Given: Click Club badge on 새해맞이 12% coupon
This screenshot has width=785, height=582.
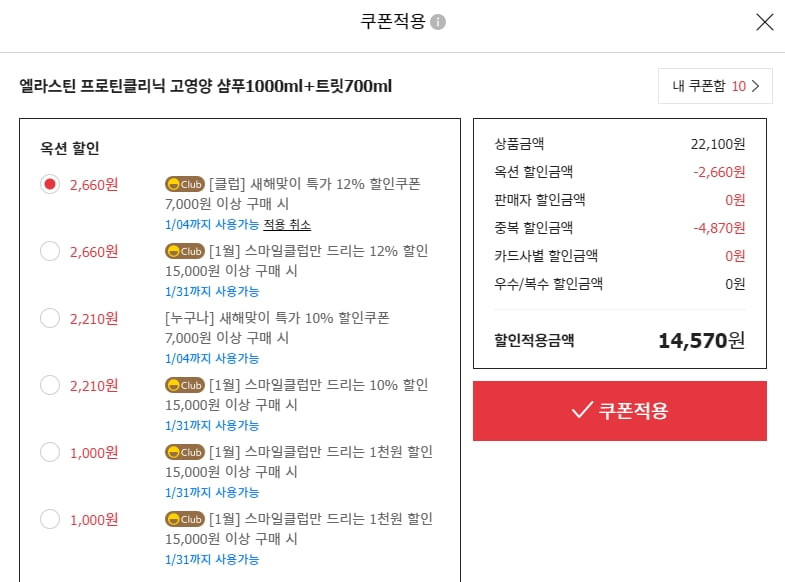Looking at the screenshot, I should point(185,184).
